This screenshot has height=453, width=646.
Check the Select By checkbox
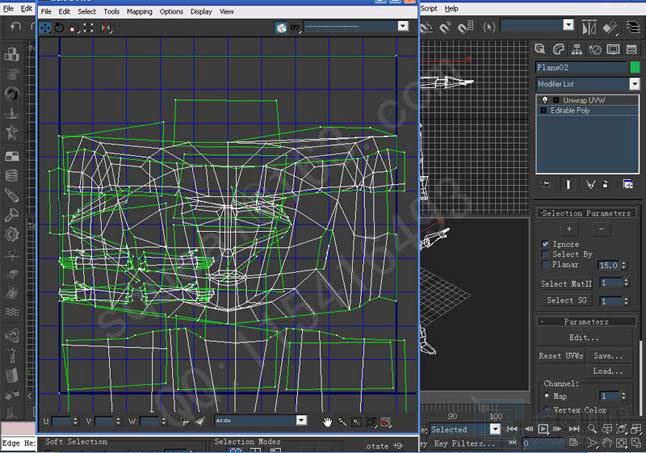coord(545,255)
